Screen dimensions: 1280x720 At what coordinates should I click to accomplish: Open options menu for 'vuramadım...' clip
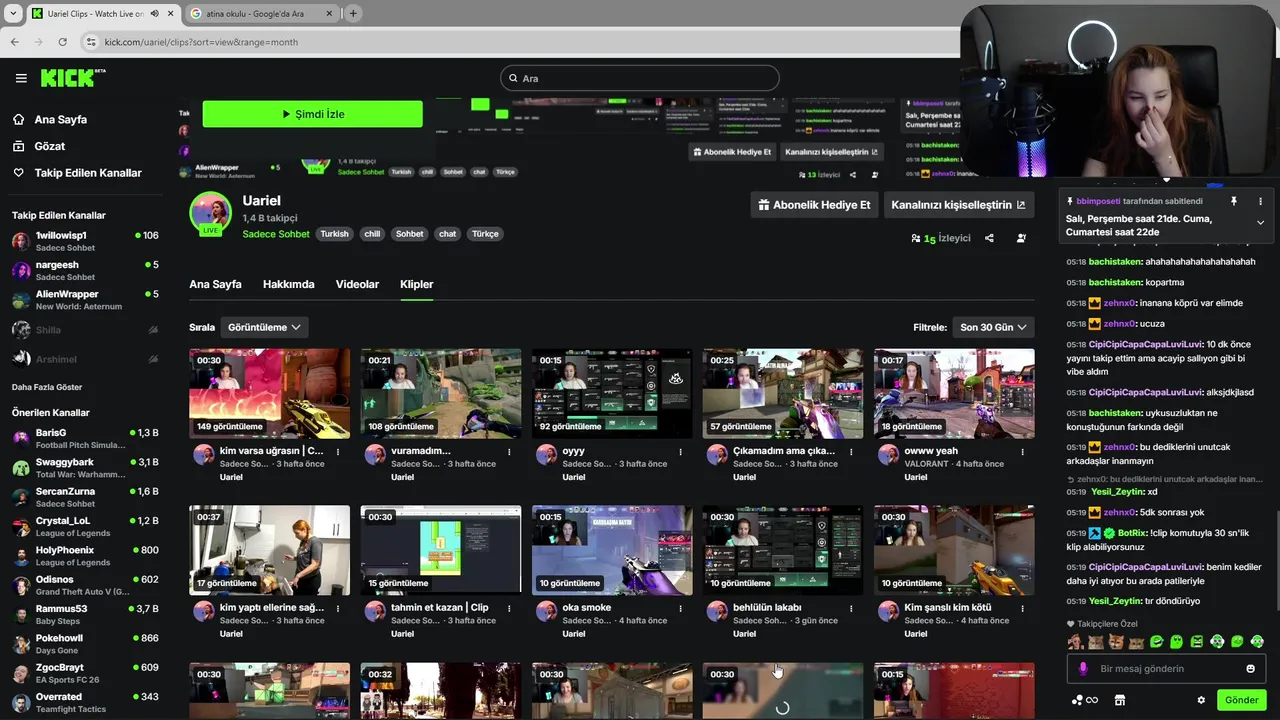tap(509, 452)
